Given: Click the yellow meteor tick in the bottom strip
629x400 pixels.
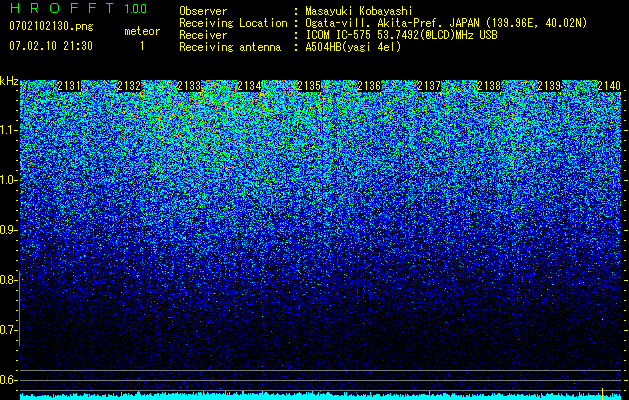Looking at the screenshot, I should pyautogui.click(x=603, y=394).
